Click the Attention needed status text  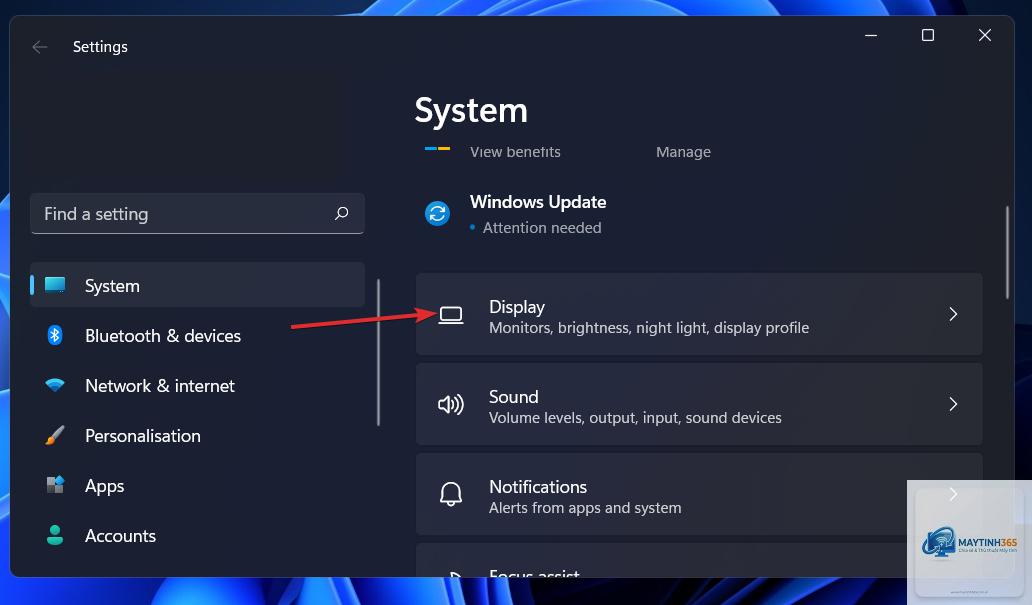pos(542,228)
